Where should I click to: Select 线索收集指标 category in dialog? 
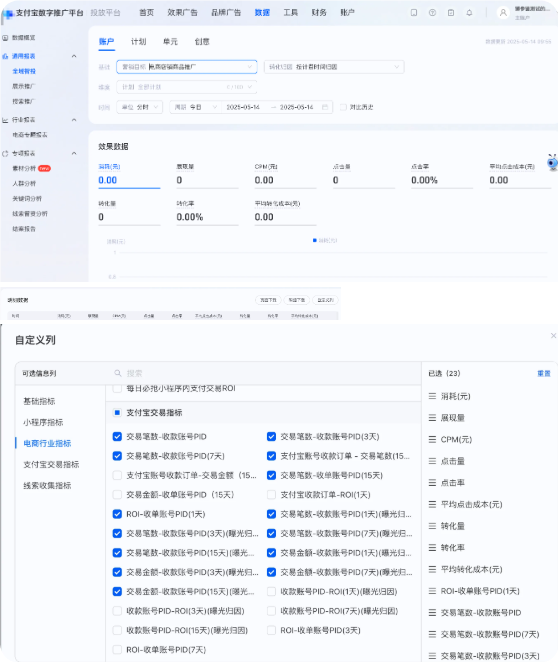[47, 486]
